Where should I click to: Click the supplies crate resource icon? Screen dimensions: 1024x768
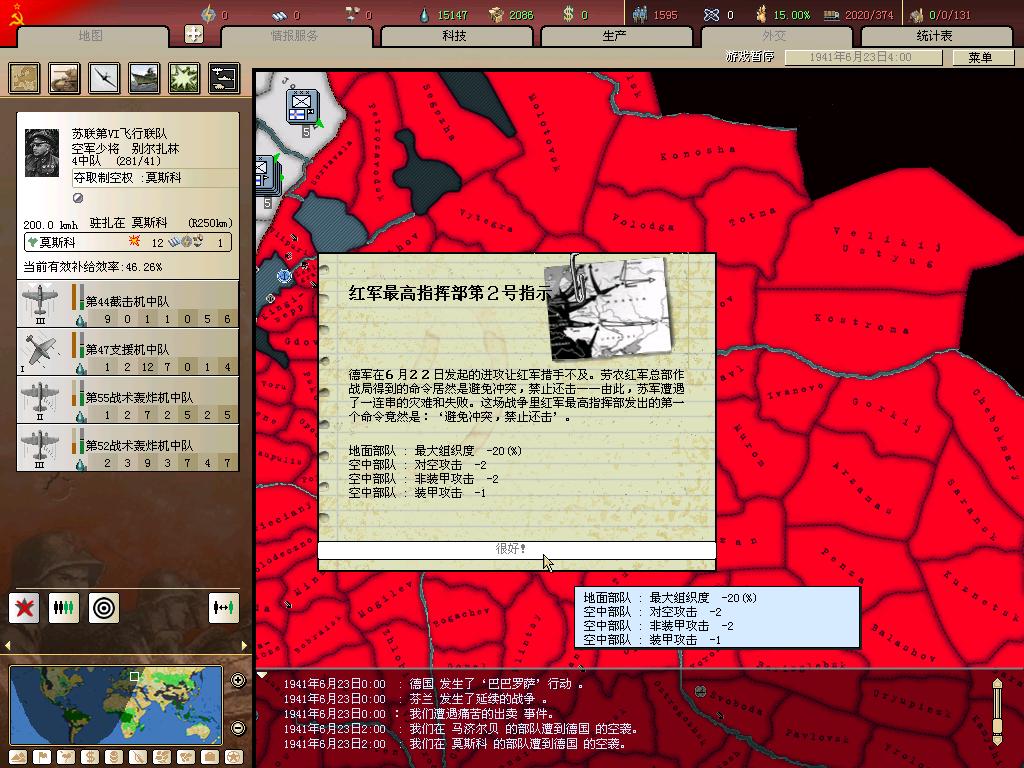[x=497, y=14]
